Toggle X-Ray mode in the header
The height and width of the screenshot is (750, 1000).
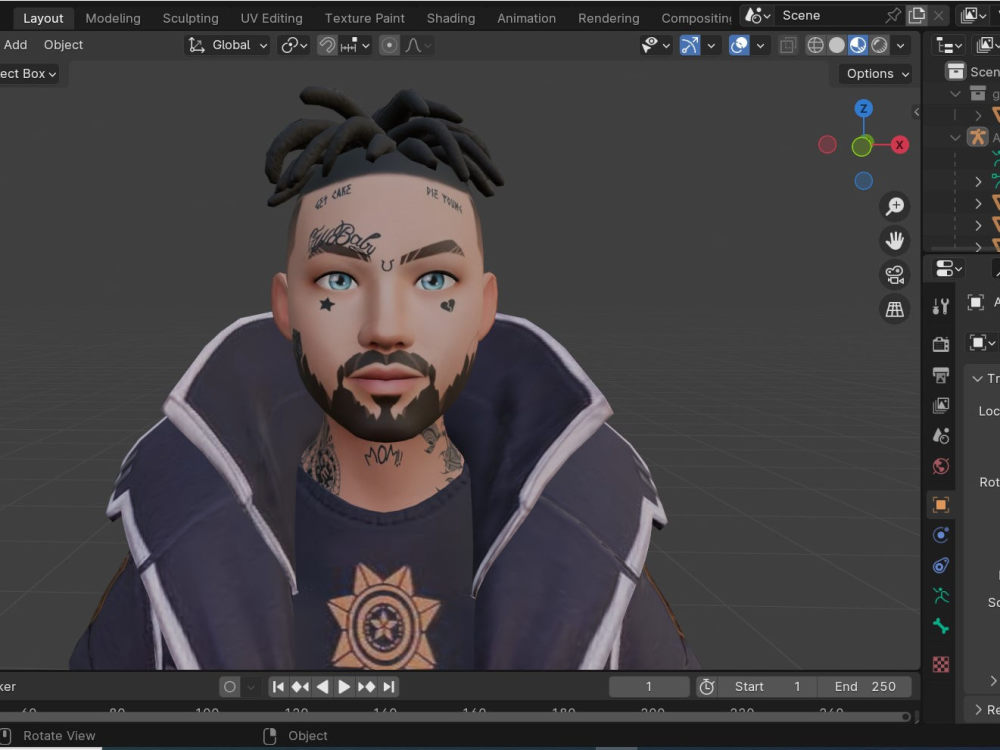(788, 45)
